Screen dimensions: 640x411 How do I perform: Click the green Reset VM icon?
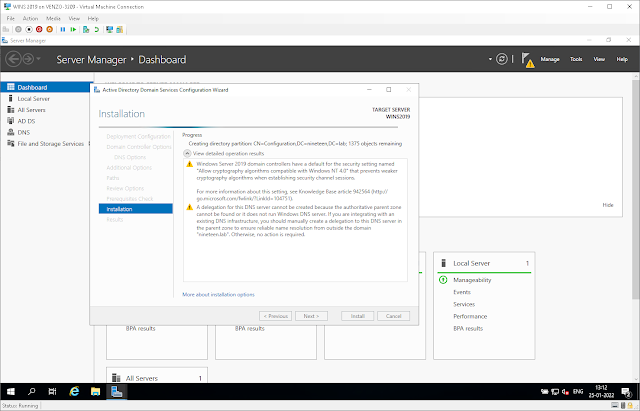coord(73,29)
